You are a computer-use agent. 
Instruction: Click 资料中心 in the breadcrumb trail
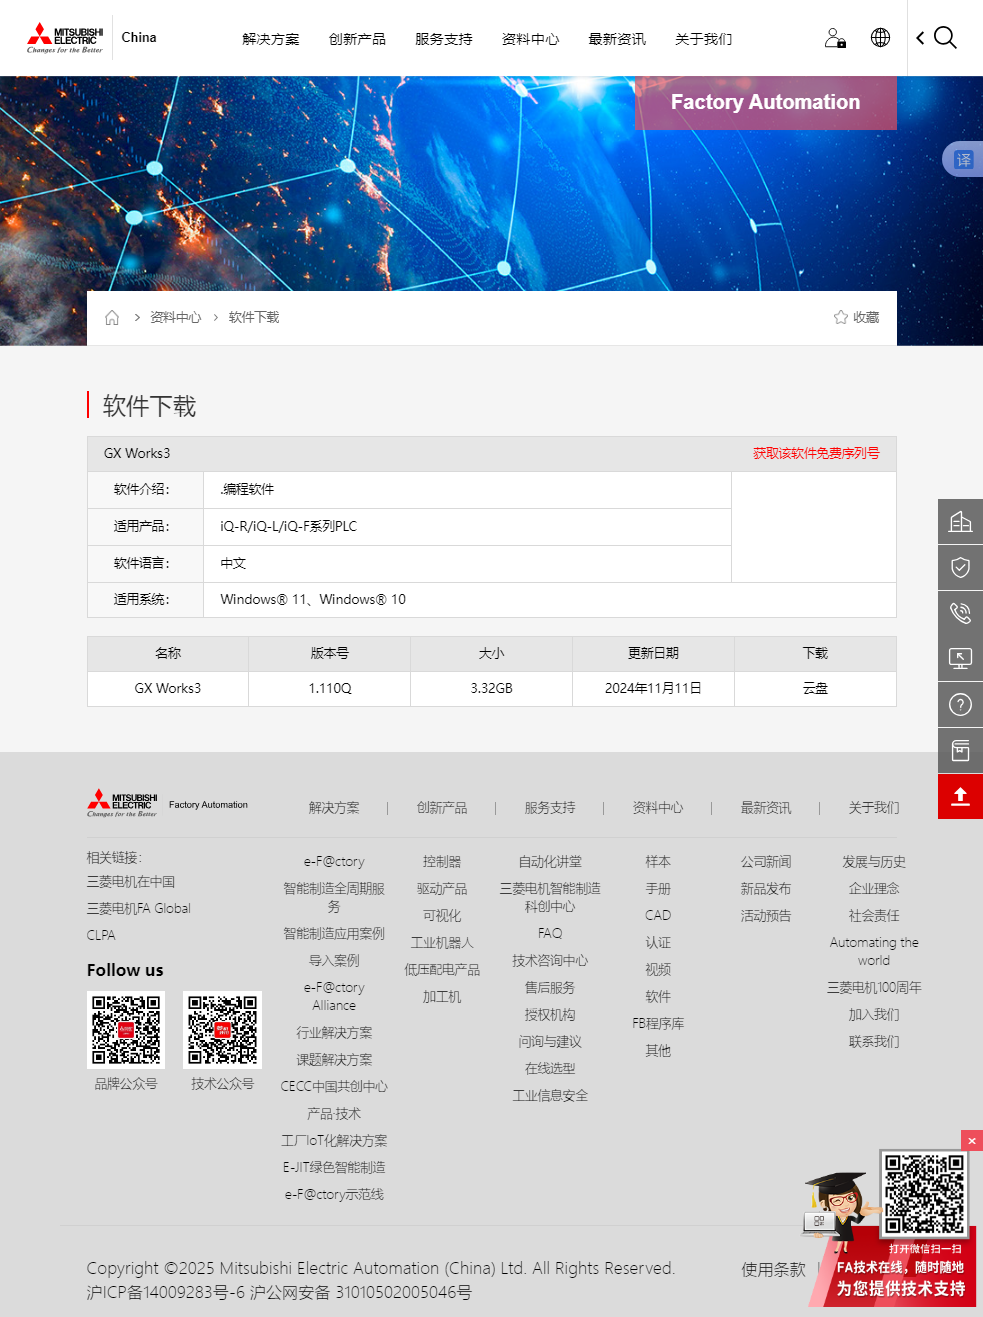pyautogui.click(x=175, y=318)
